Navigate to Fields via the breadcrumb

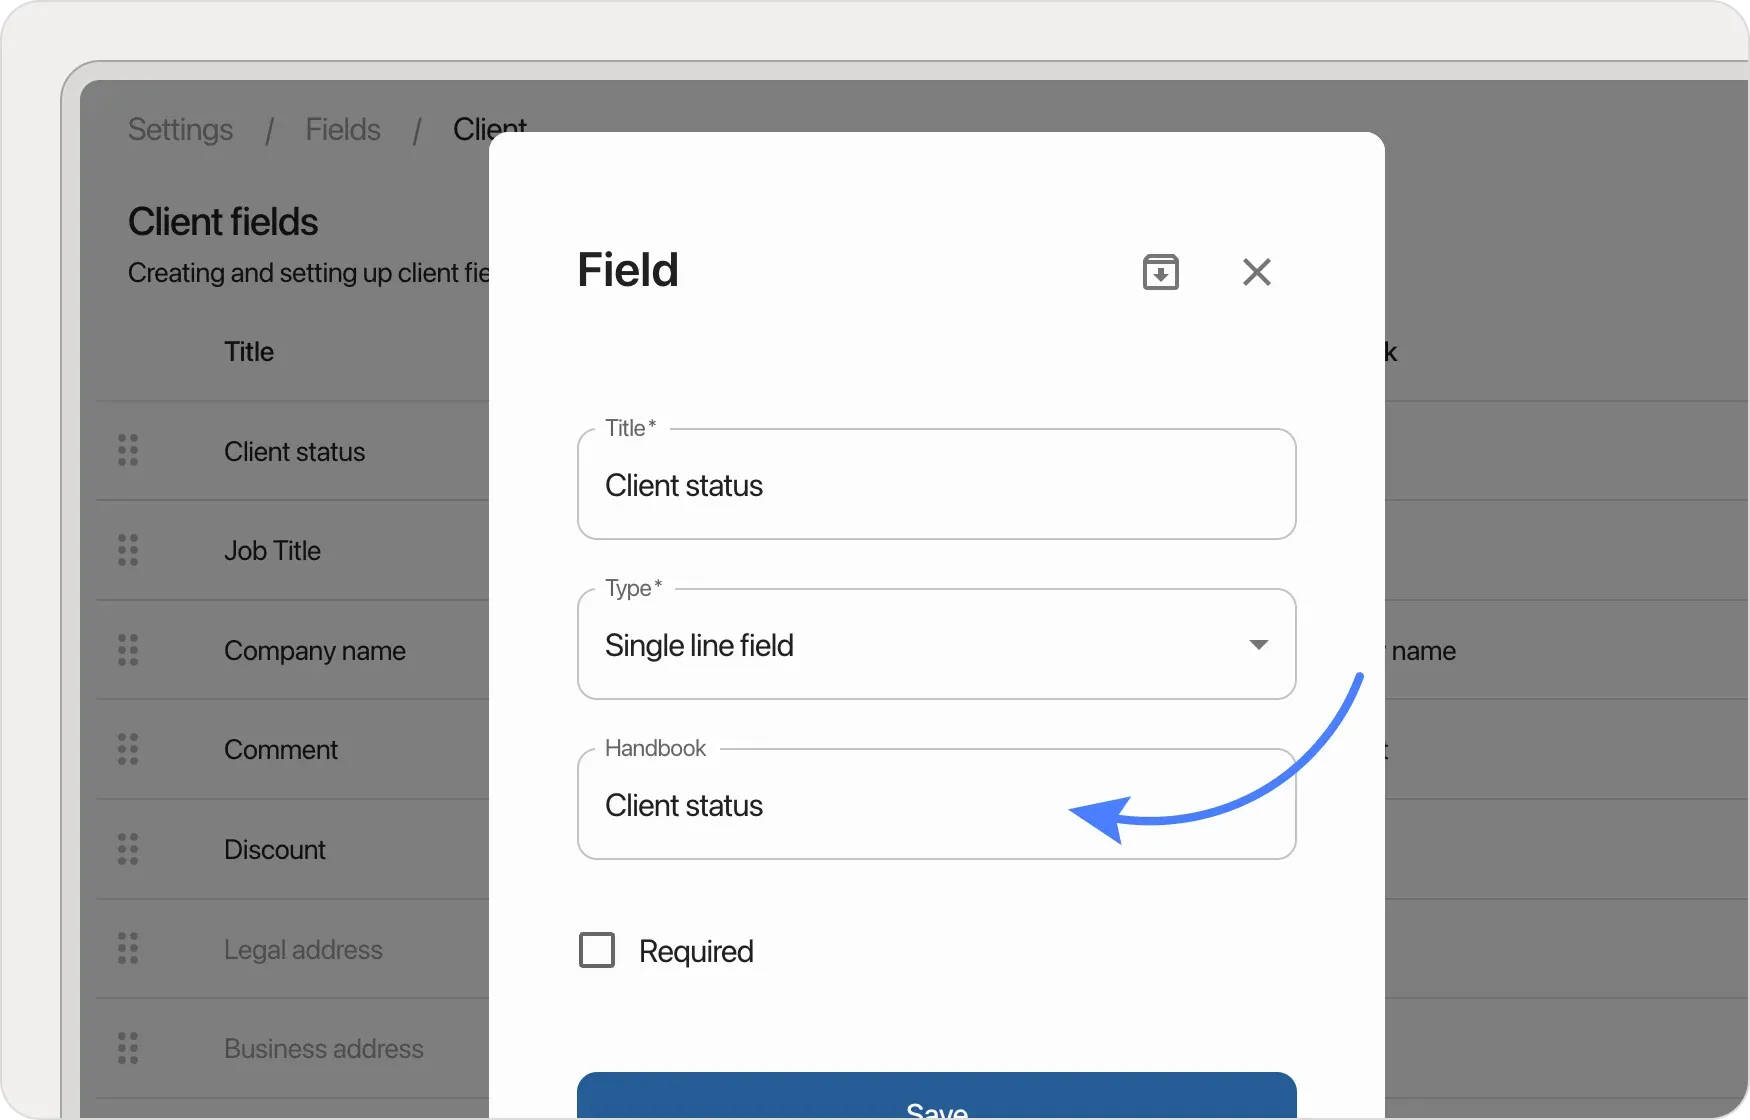coord(343,129)
